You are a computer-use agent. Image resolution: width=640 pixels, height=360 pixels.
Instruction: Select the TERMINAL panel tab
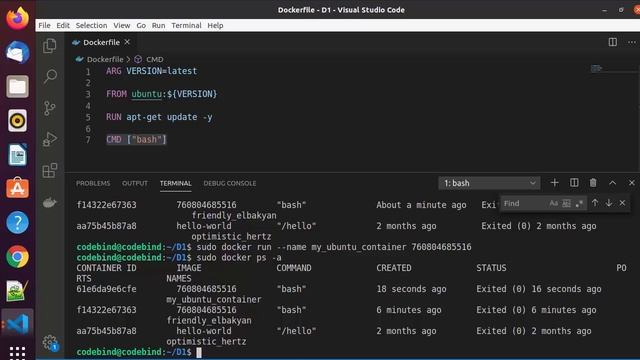coord(176,183)
